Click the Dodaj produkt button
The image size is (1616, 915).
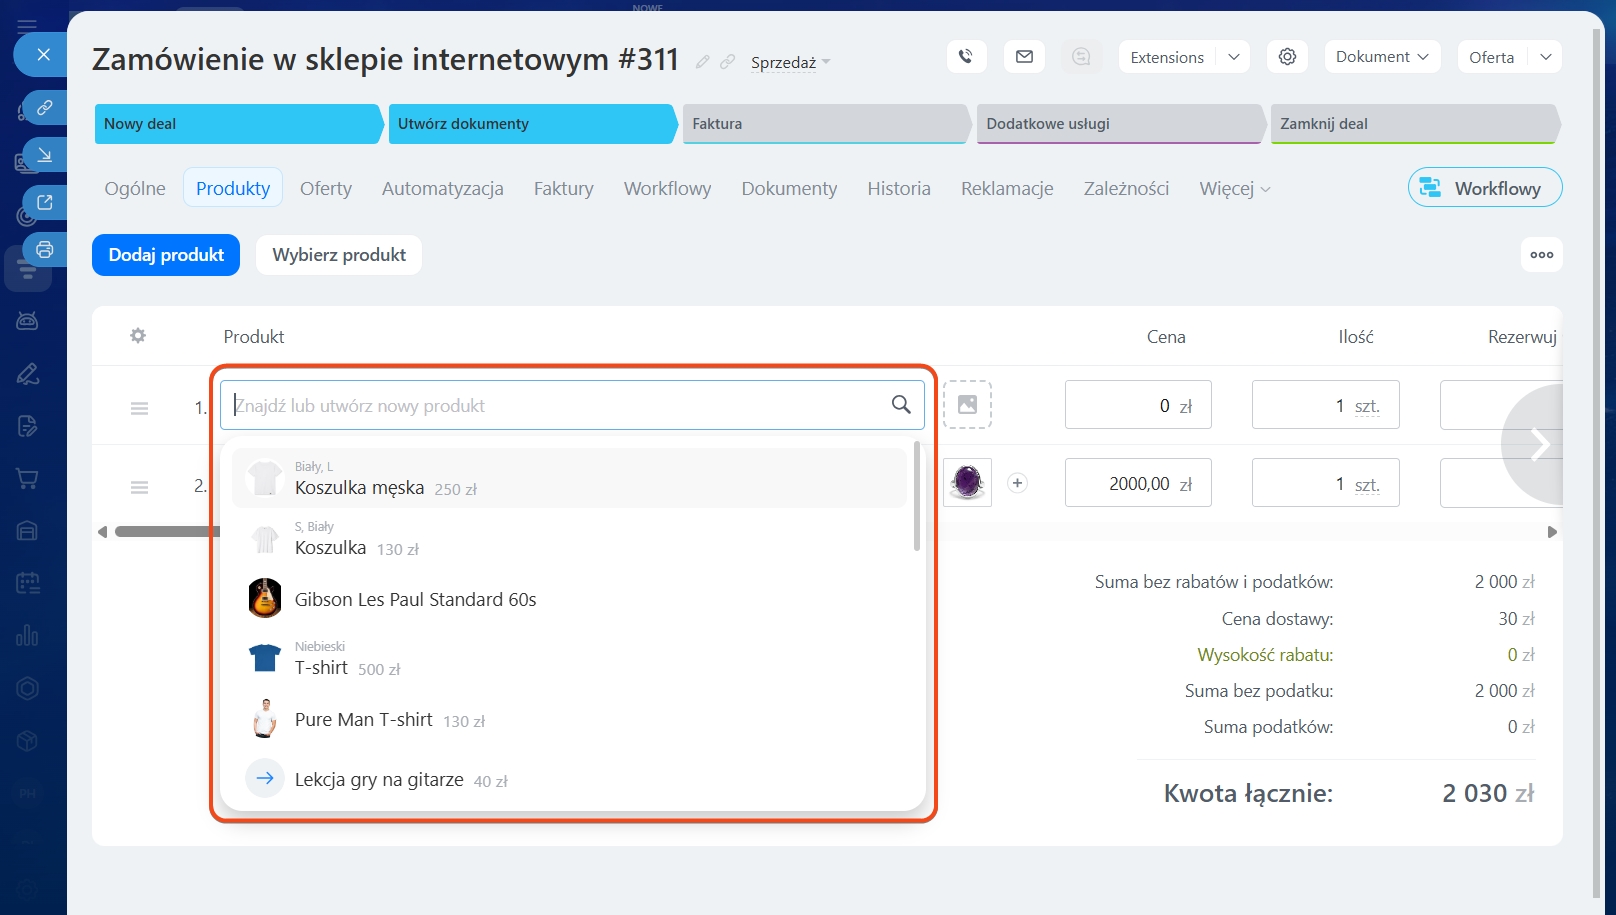click(x=166, y=255)
